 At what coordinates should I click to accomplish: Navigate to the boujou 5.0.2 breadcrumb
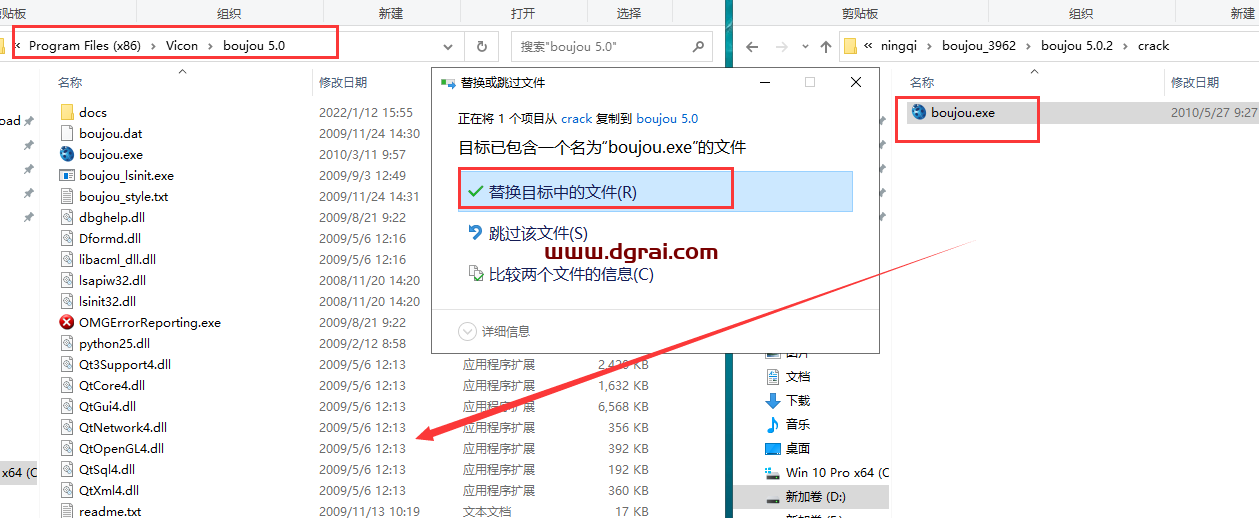point(1077,46)
